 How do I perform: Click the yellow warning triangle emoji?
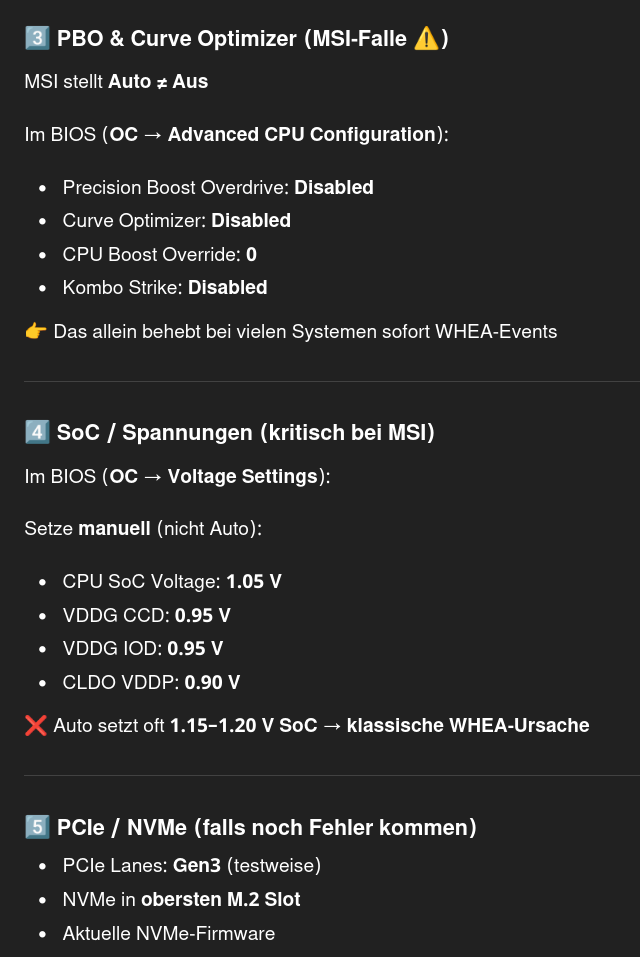(426, 39)
